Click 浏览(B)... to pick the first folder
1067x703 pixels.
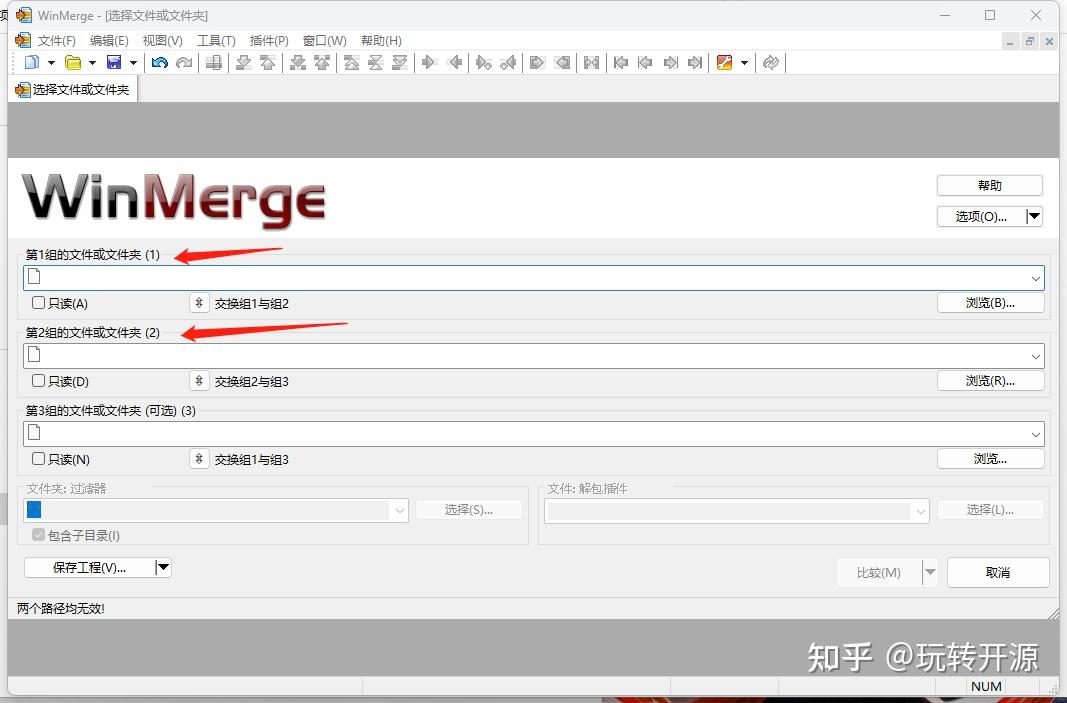click(x=990, y=302)
